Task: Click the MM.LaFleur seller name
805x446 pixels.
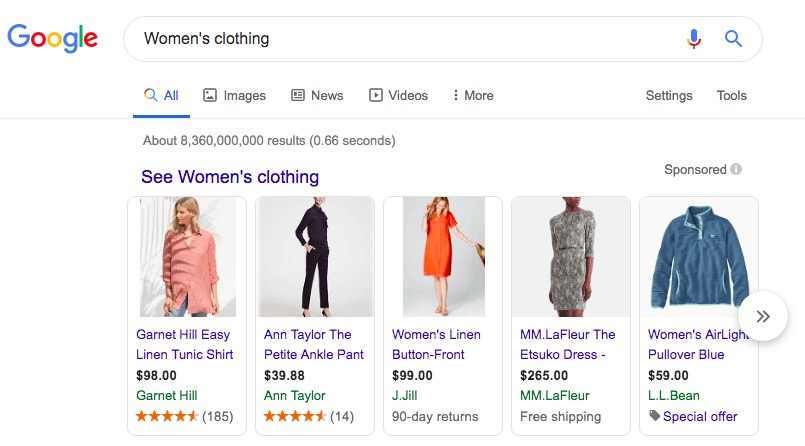Action: 554,396
